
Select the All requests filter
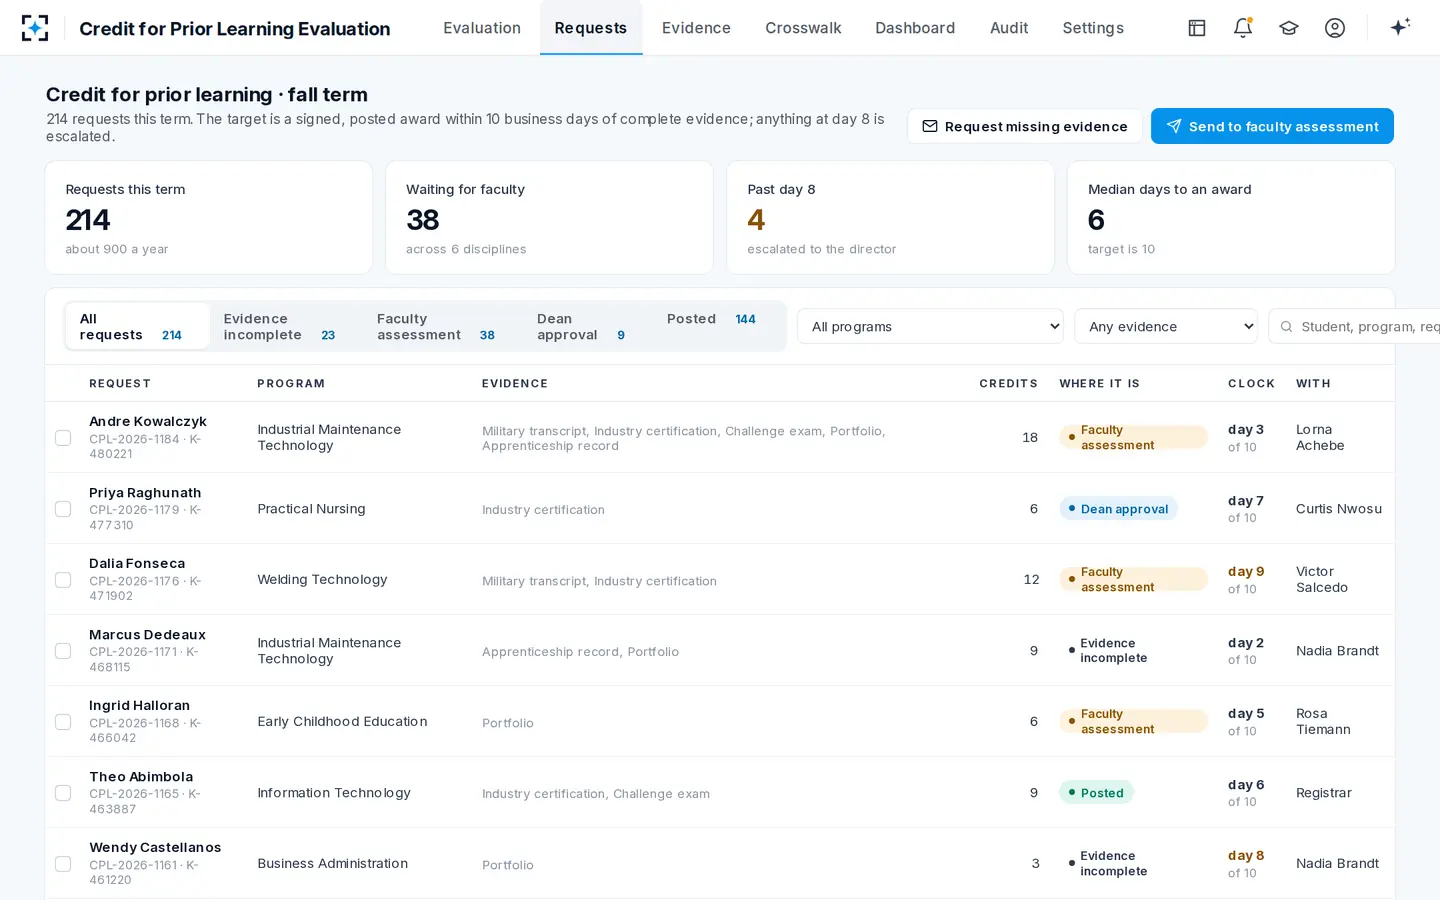[137, 327]
